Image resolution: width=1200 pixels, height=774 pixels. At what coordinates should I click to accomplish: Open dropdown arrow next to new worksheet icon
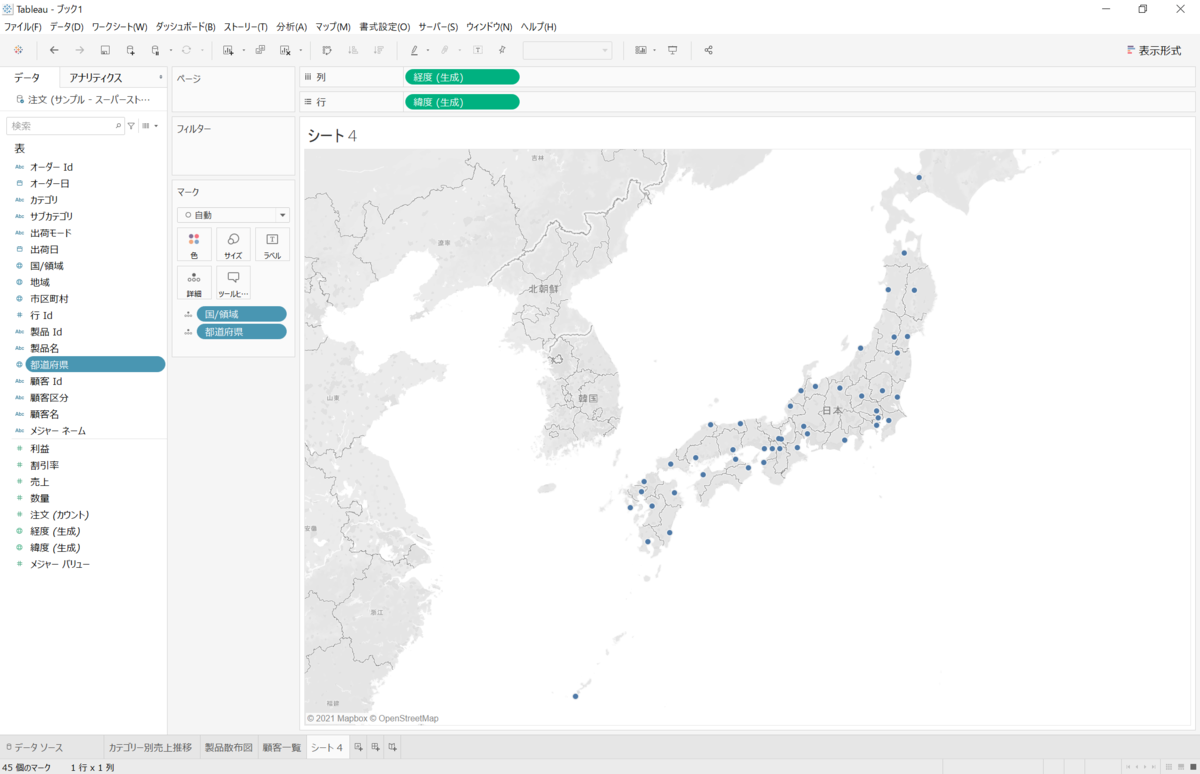[243, 50]
